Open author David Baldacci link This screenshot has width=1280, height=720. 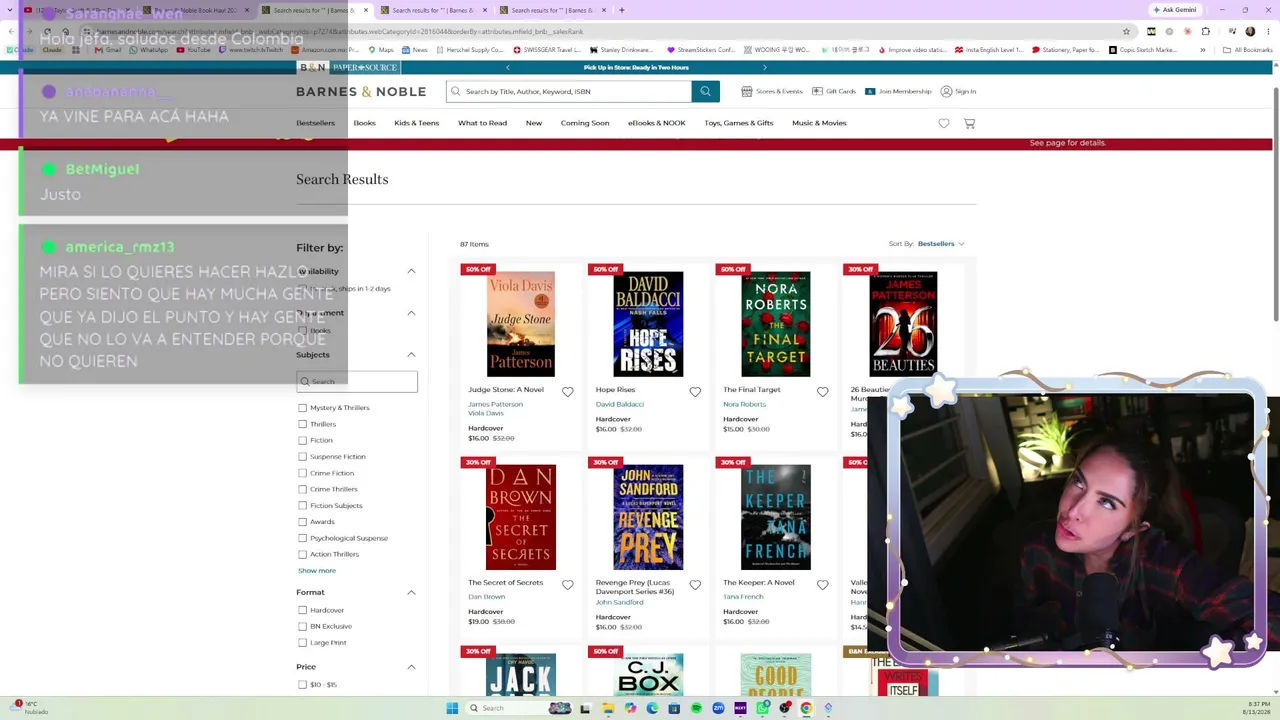click(x=619, y=404)
